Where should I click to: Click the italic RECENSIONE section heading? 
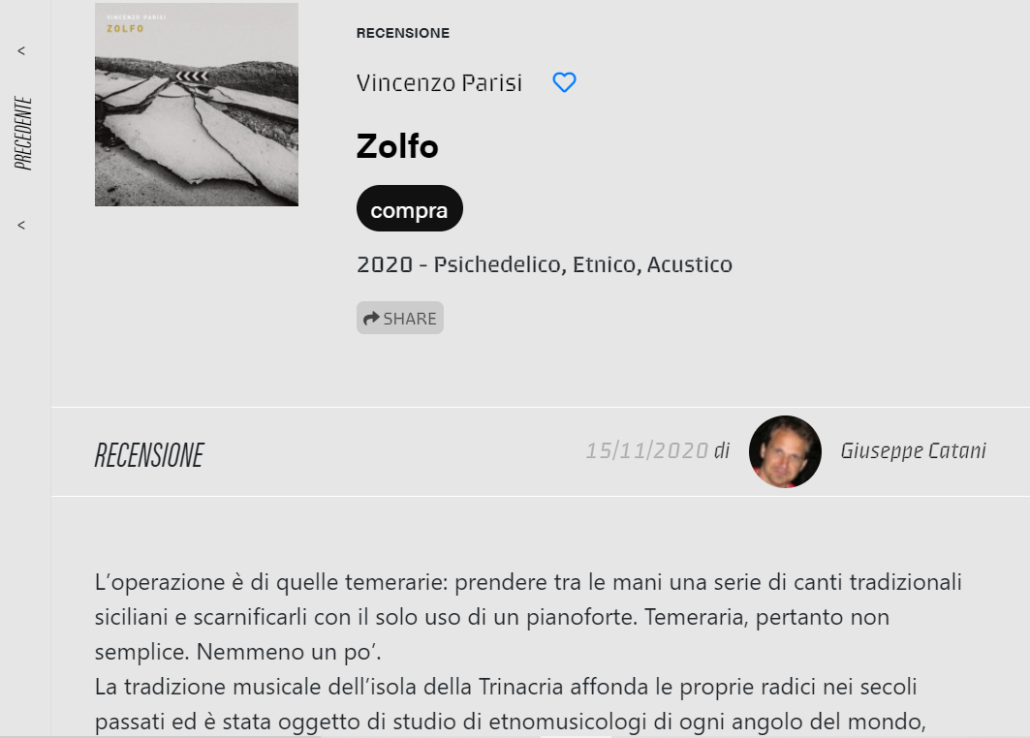(149, 455)
